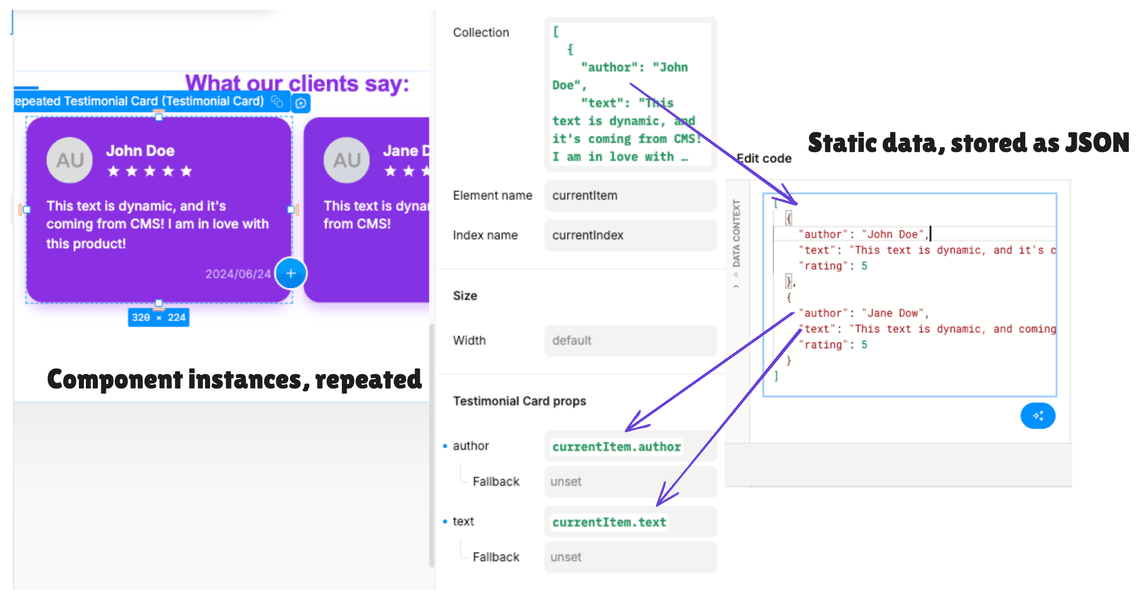The height and width of the screenshot is (600, 1140).
Task: Toggle the blue dot beside author prop
Action: pyautogui.click(x=445, y=446)
